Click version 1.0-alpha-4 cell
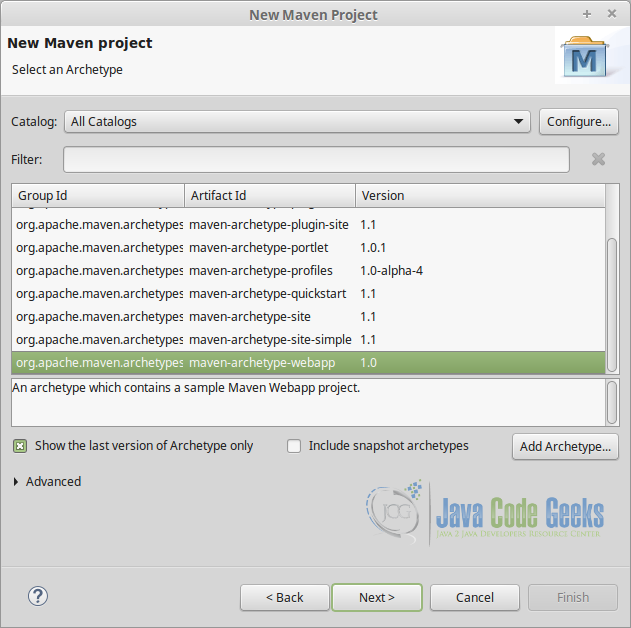The height and width of the screenshot is (628, 631). (x=392, y=270)
